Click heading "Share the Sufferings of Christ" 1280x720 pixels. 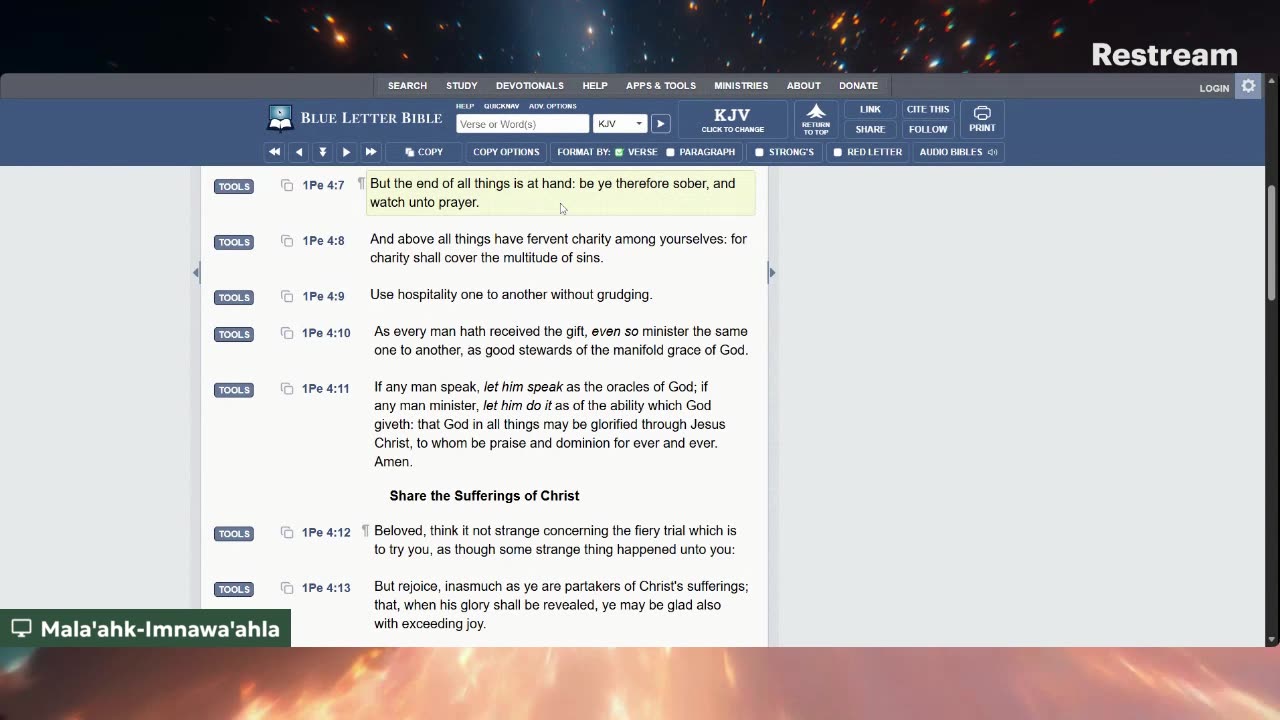[x=484, y=496]
